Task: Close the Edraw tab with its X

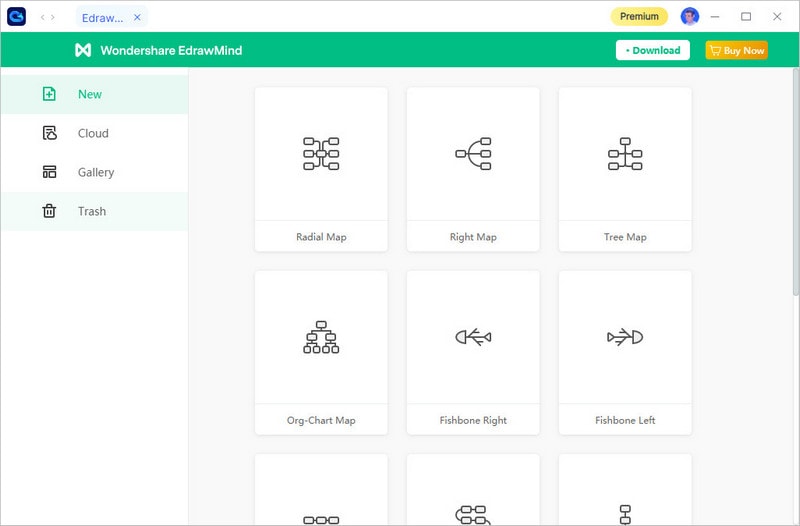Action: point(137,17)
